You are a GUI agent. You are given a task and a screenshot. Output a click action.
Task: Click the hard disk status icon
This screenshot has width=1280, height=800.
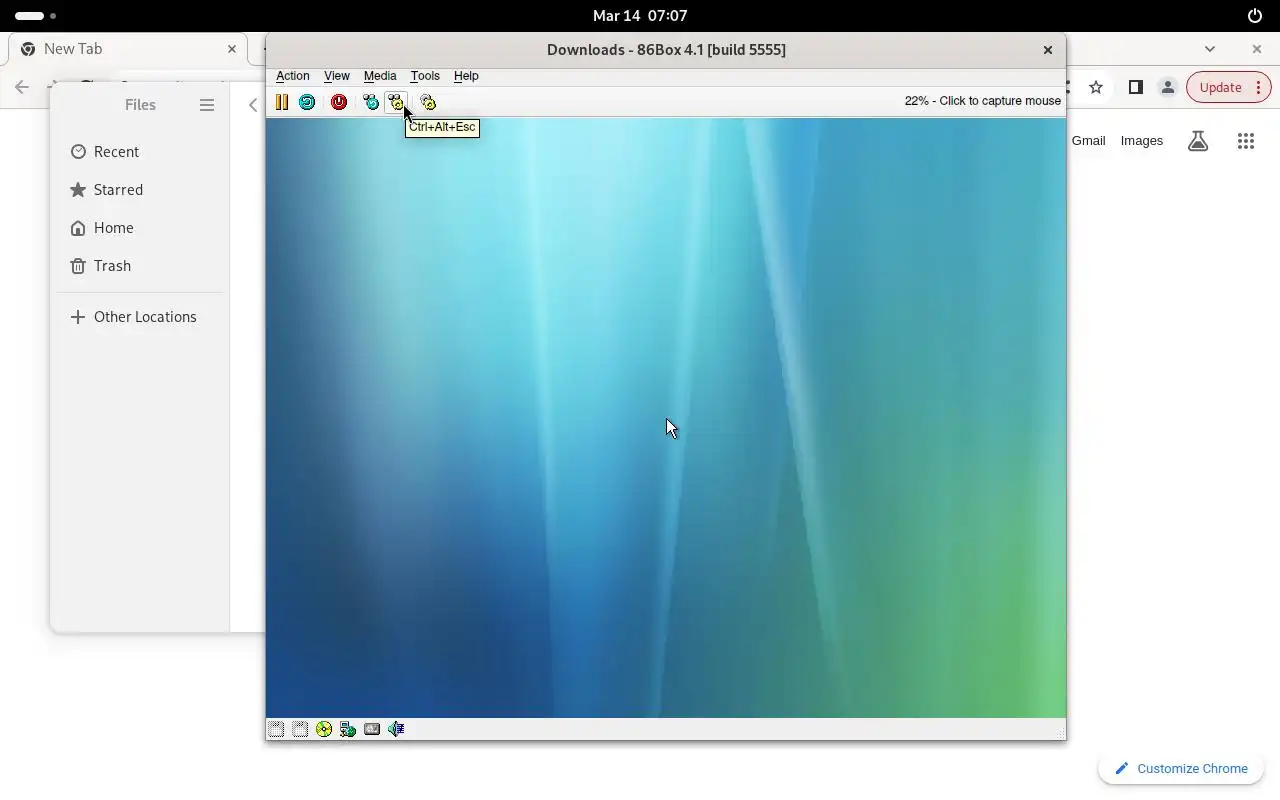(x=372, y=729)
